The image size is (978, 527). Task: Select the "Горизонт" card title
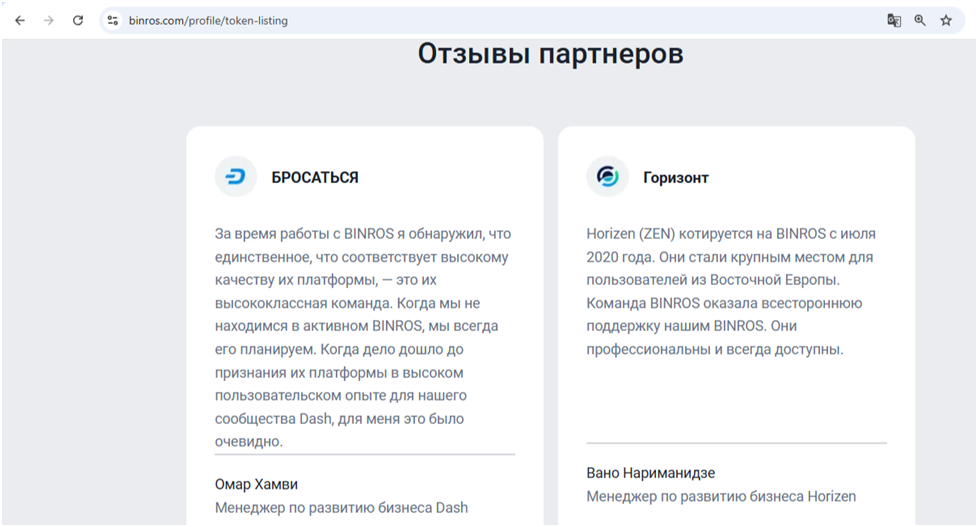(x=677, y=178)
